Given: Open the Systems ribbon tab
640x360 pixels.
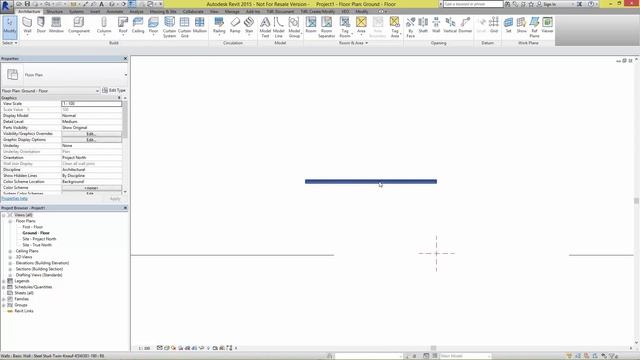Looking at the screenshot, I should coord(76,11).
